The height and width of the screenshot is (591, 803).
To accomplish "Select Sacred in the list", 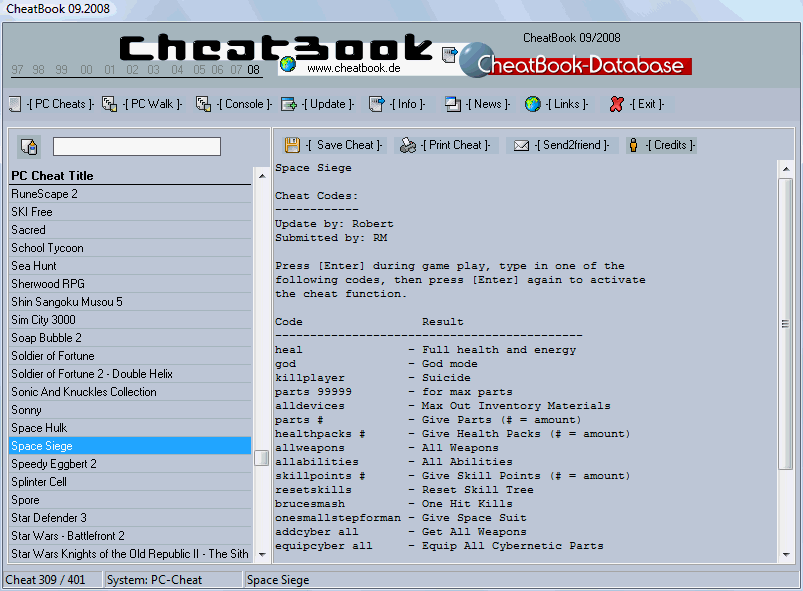I will pos(131,230).
